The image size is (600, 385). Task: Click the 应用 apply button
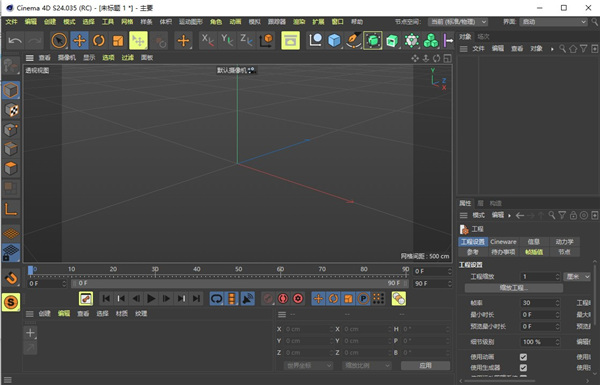click(426, 365)
